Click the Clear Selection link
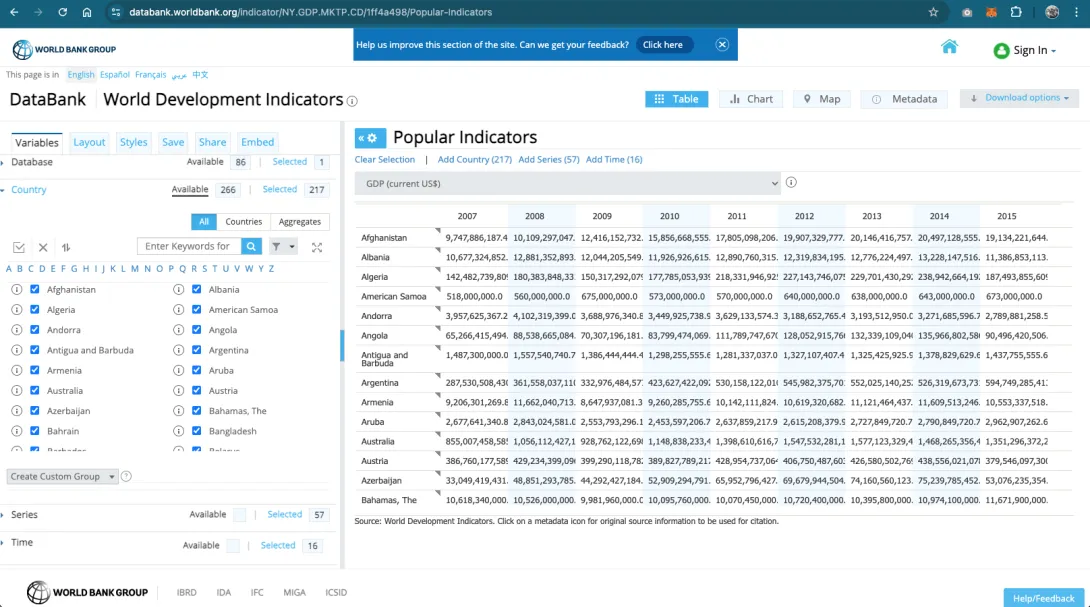The height and width of the screenshot is (607, 1090). [384, 159]
